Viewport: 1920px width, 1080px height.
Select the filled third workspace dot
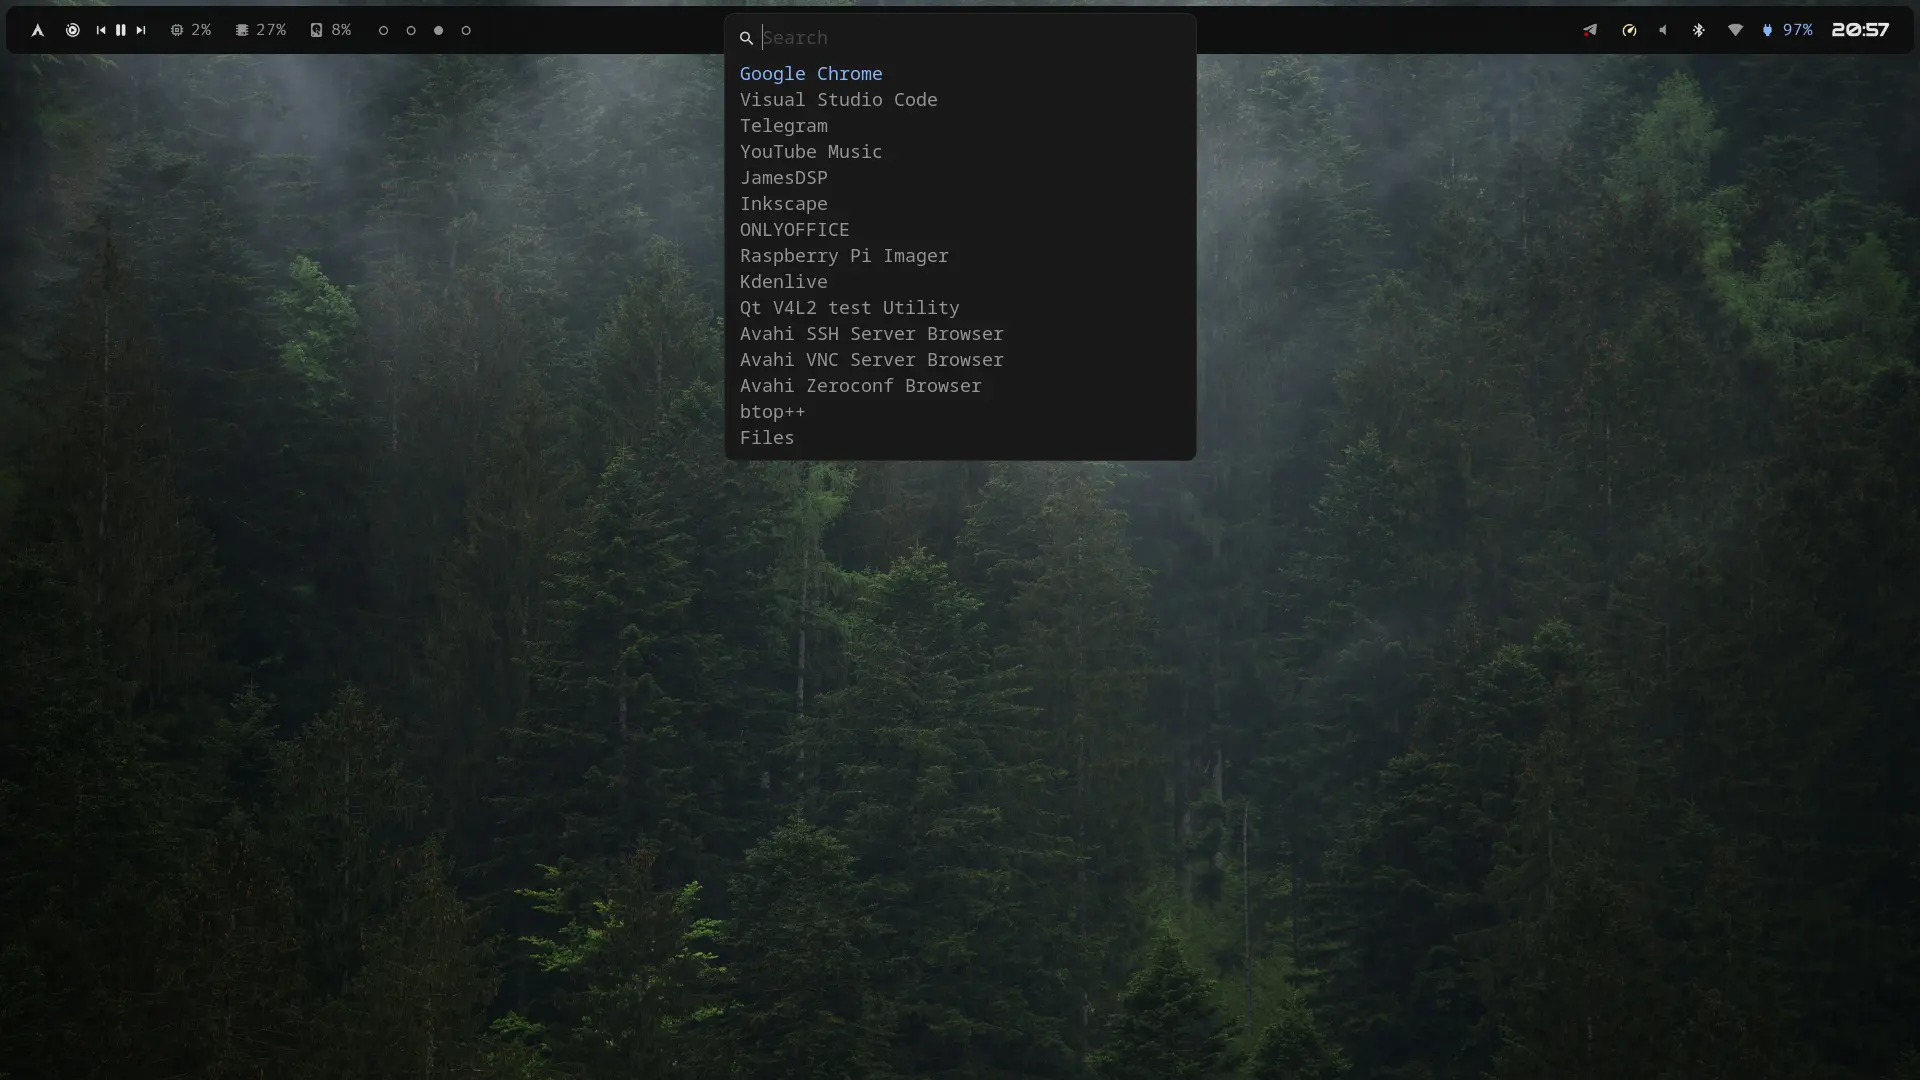[x=438, y=31]
